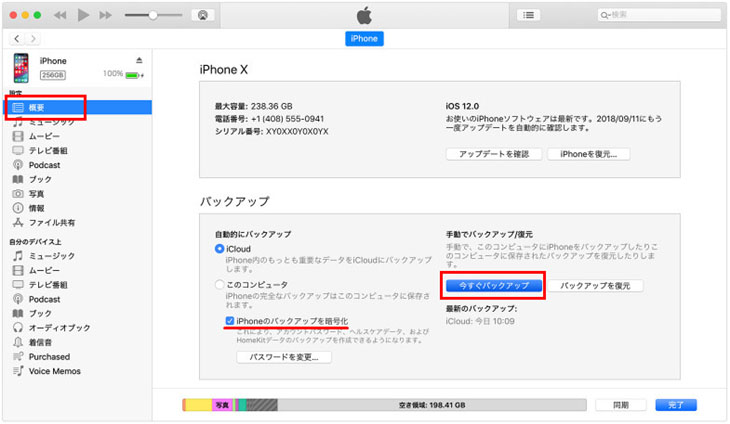Click the iPhone device thumbnail icon

coord(21,68)
